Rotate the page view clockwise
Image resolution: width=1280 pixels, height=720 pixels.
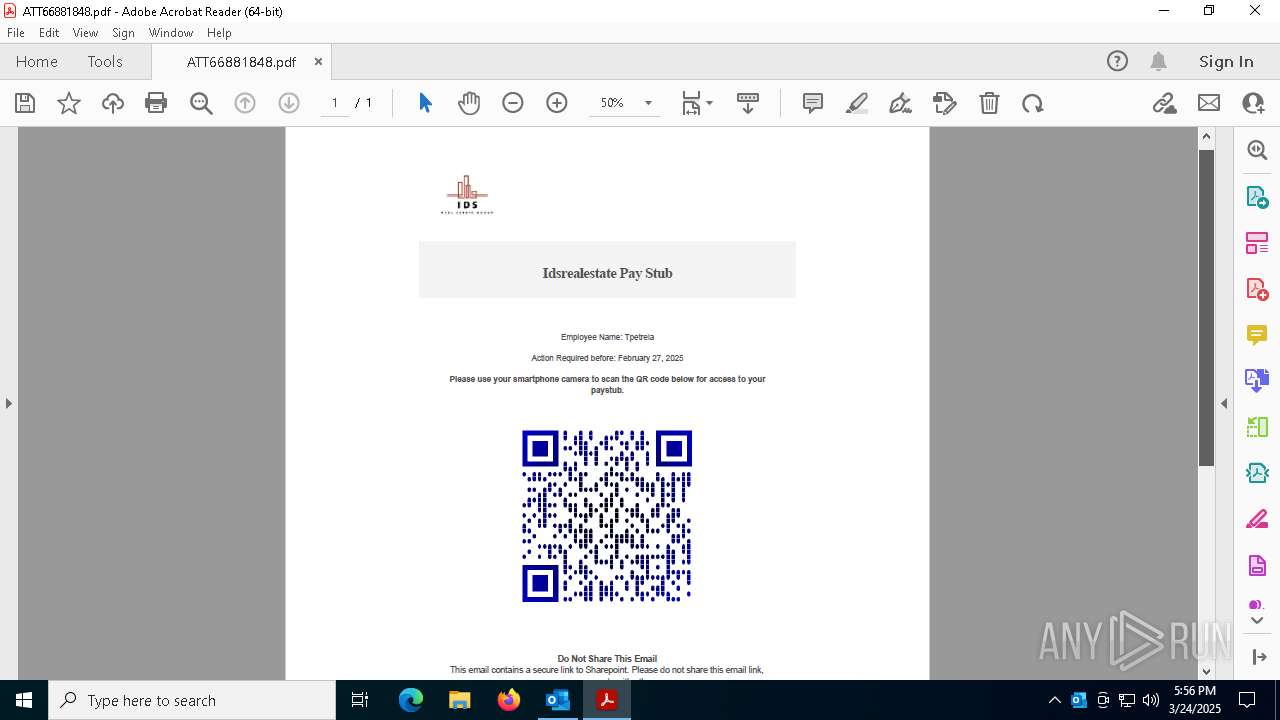[1033, 103]
